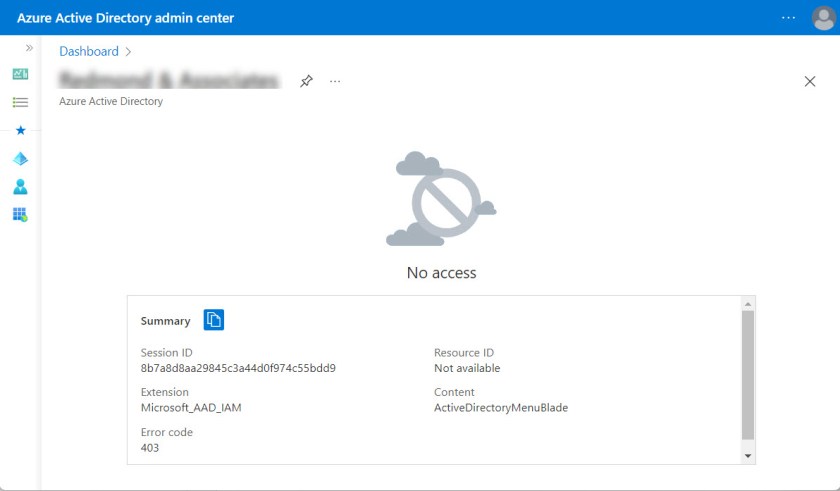The height and width of the screenshot is (491, 840).
Task: Select the ActiveDirectoryMenuBlade content value
Action: pyautogui.click(x=501, y=408)
